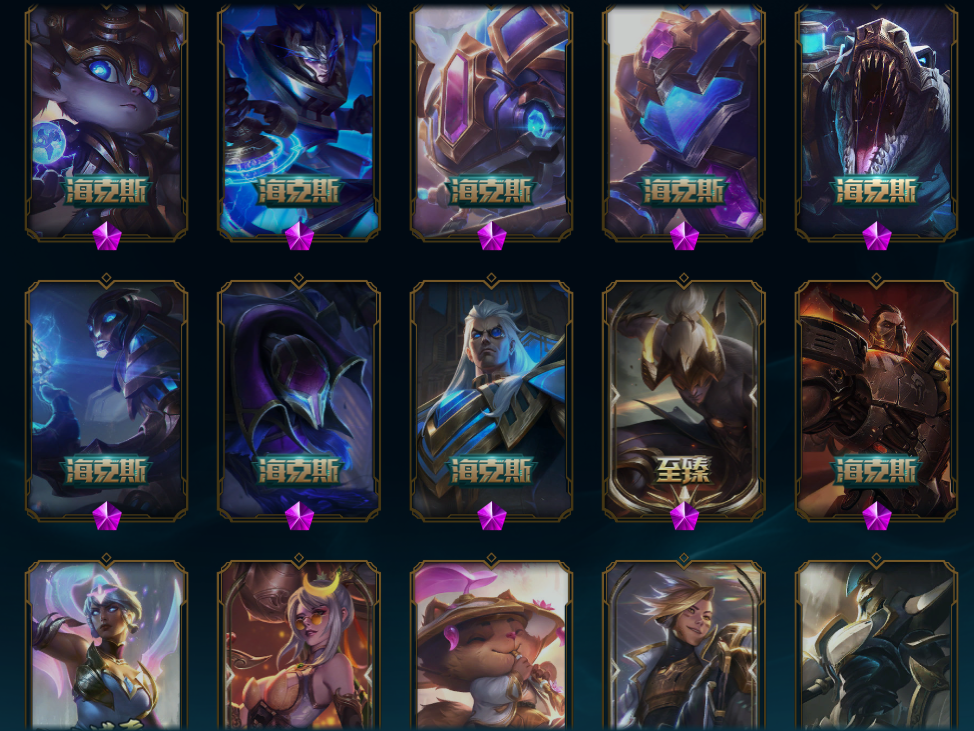The image size is (974, 731).
Task: Open the winged woman with pastel feathers card
Action: coord(106,643)
